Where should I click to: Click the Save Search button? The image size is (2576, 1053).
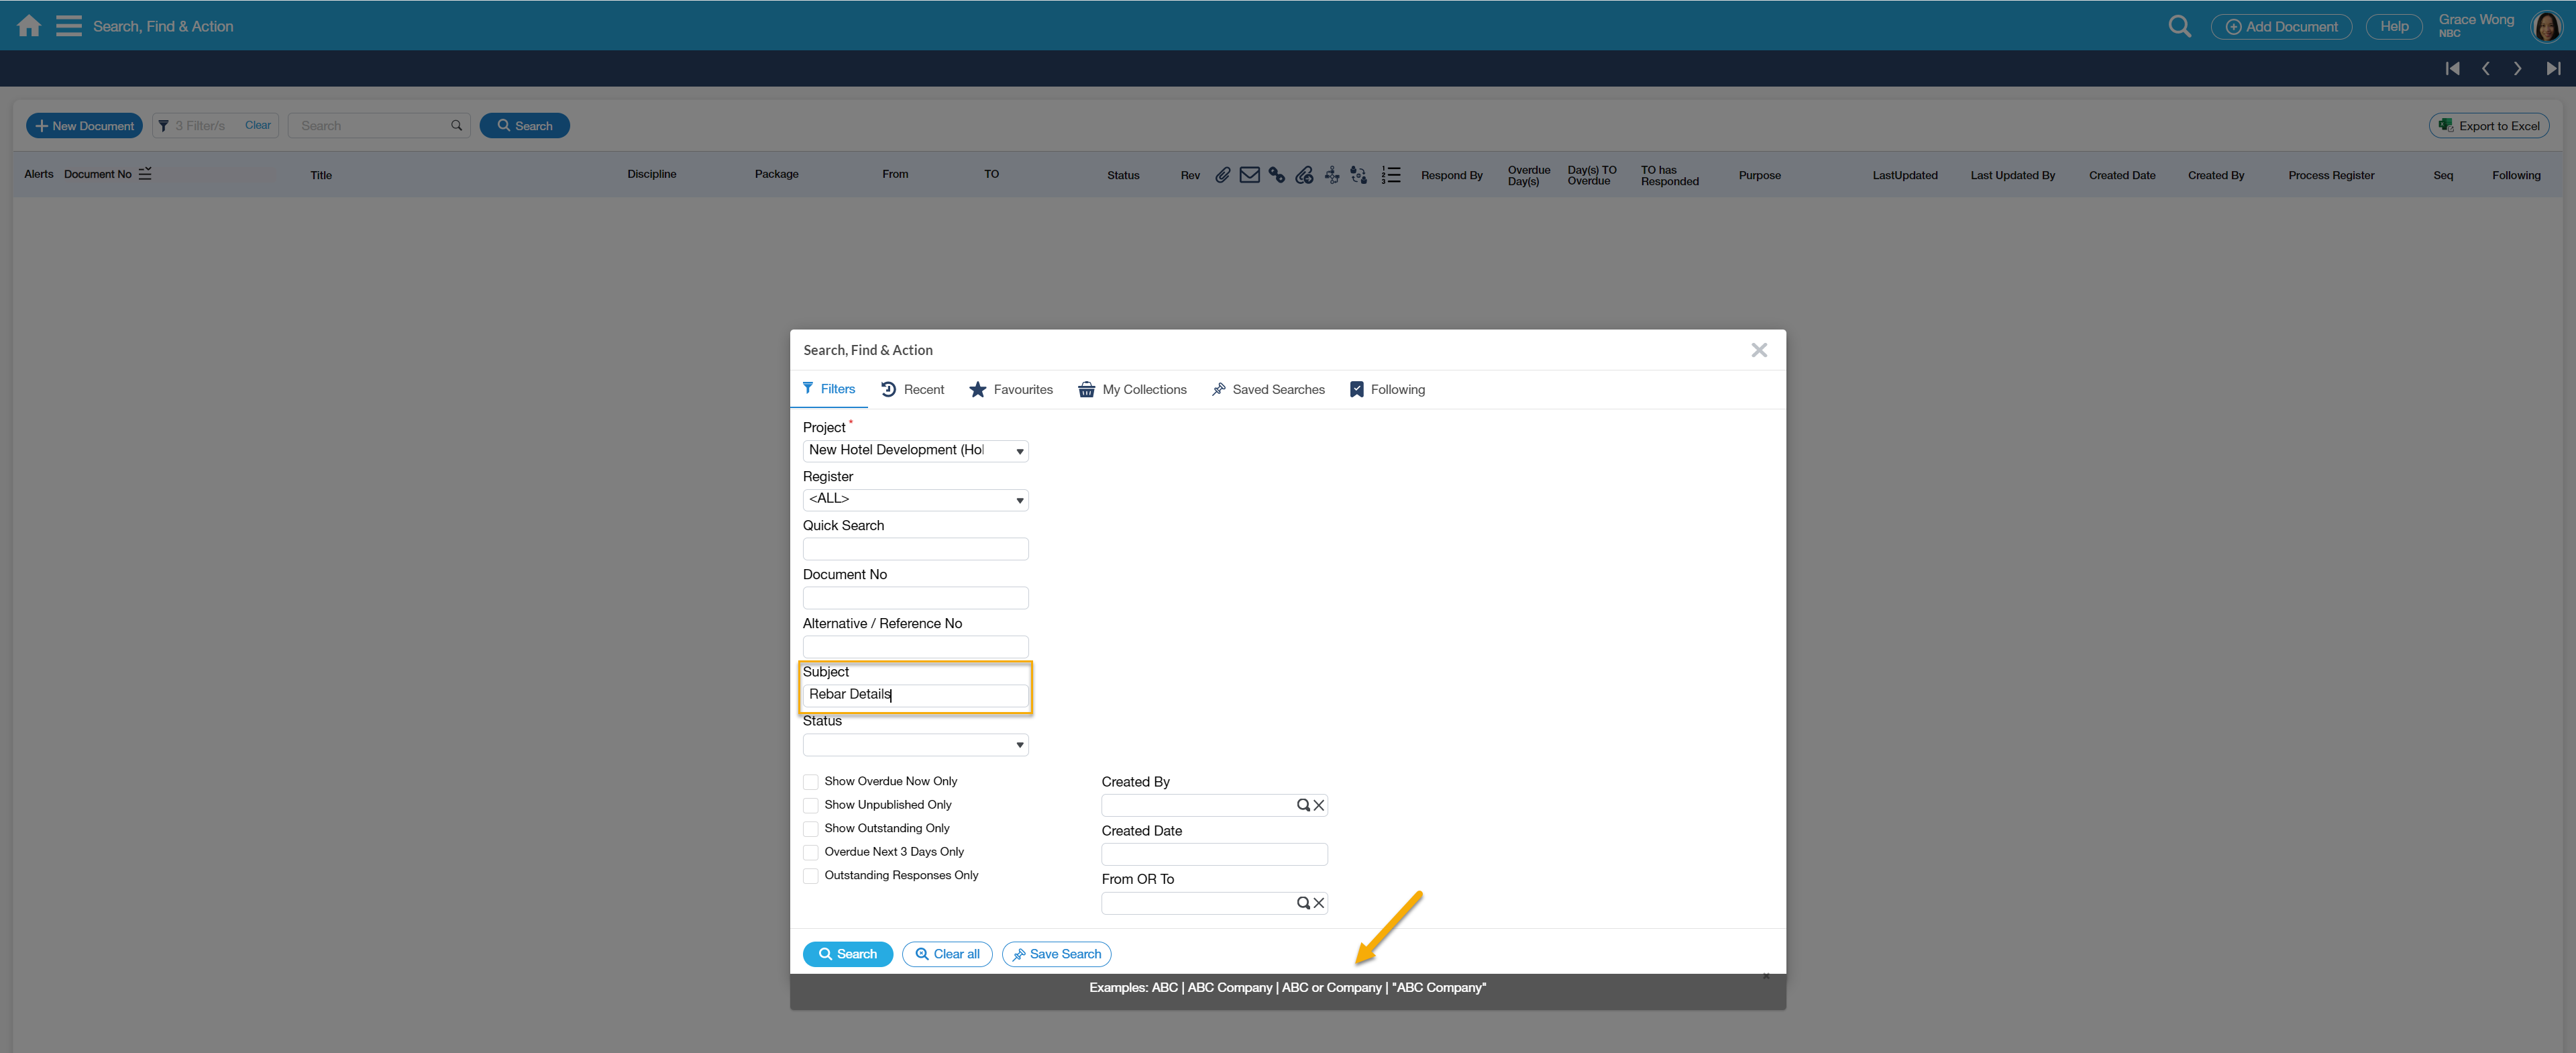tap(1056, 954)
